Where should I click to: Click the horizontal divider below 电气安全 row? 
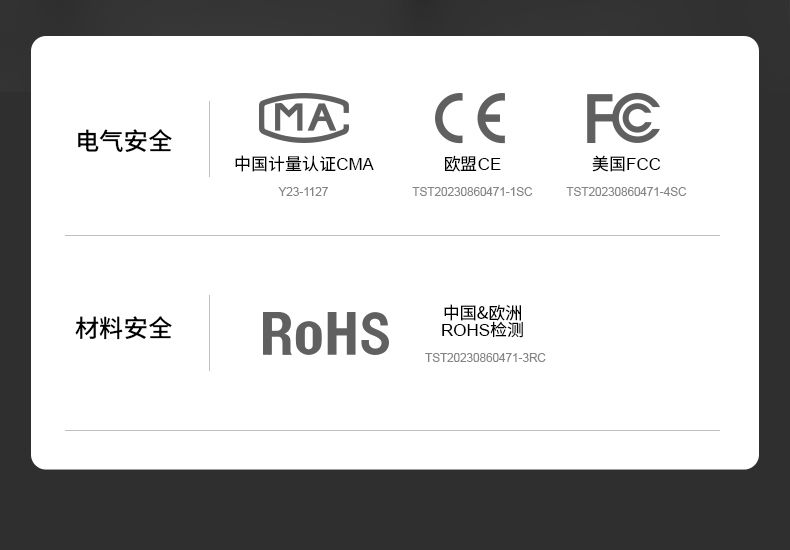tap(392, 235)
